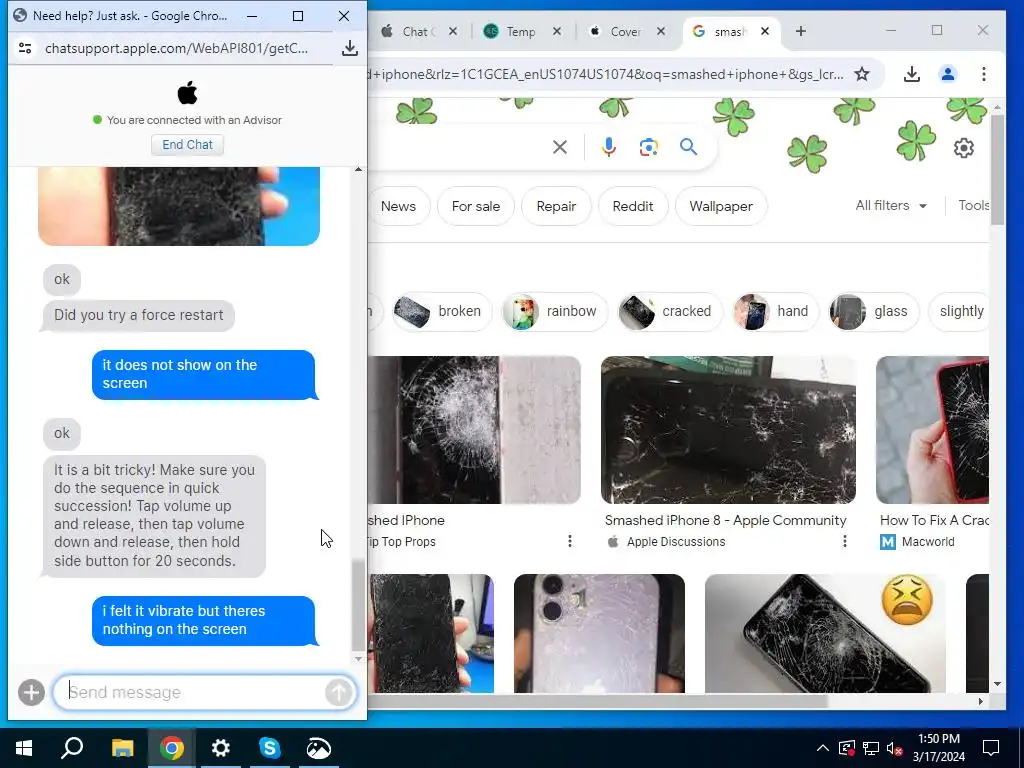Click the smashed phone photo in chat
Viewport: 1024px width, 768px height.
tap(179, 206)
